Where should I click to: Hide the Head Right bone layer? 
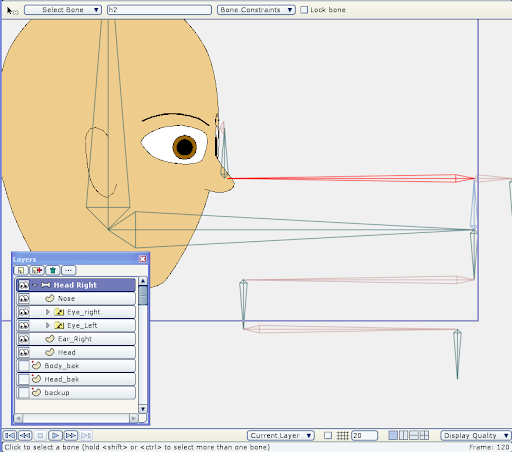pyautogui.click(x=24, y=285)
